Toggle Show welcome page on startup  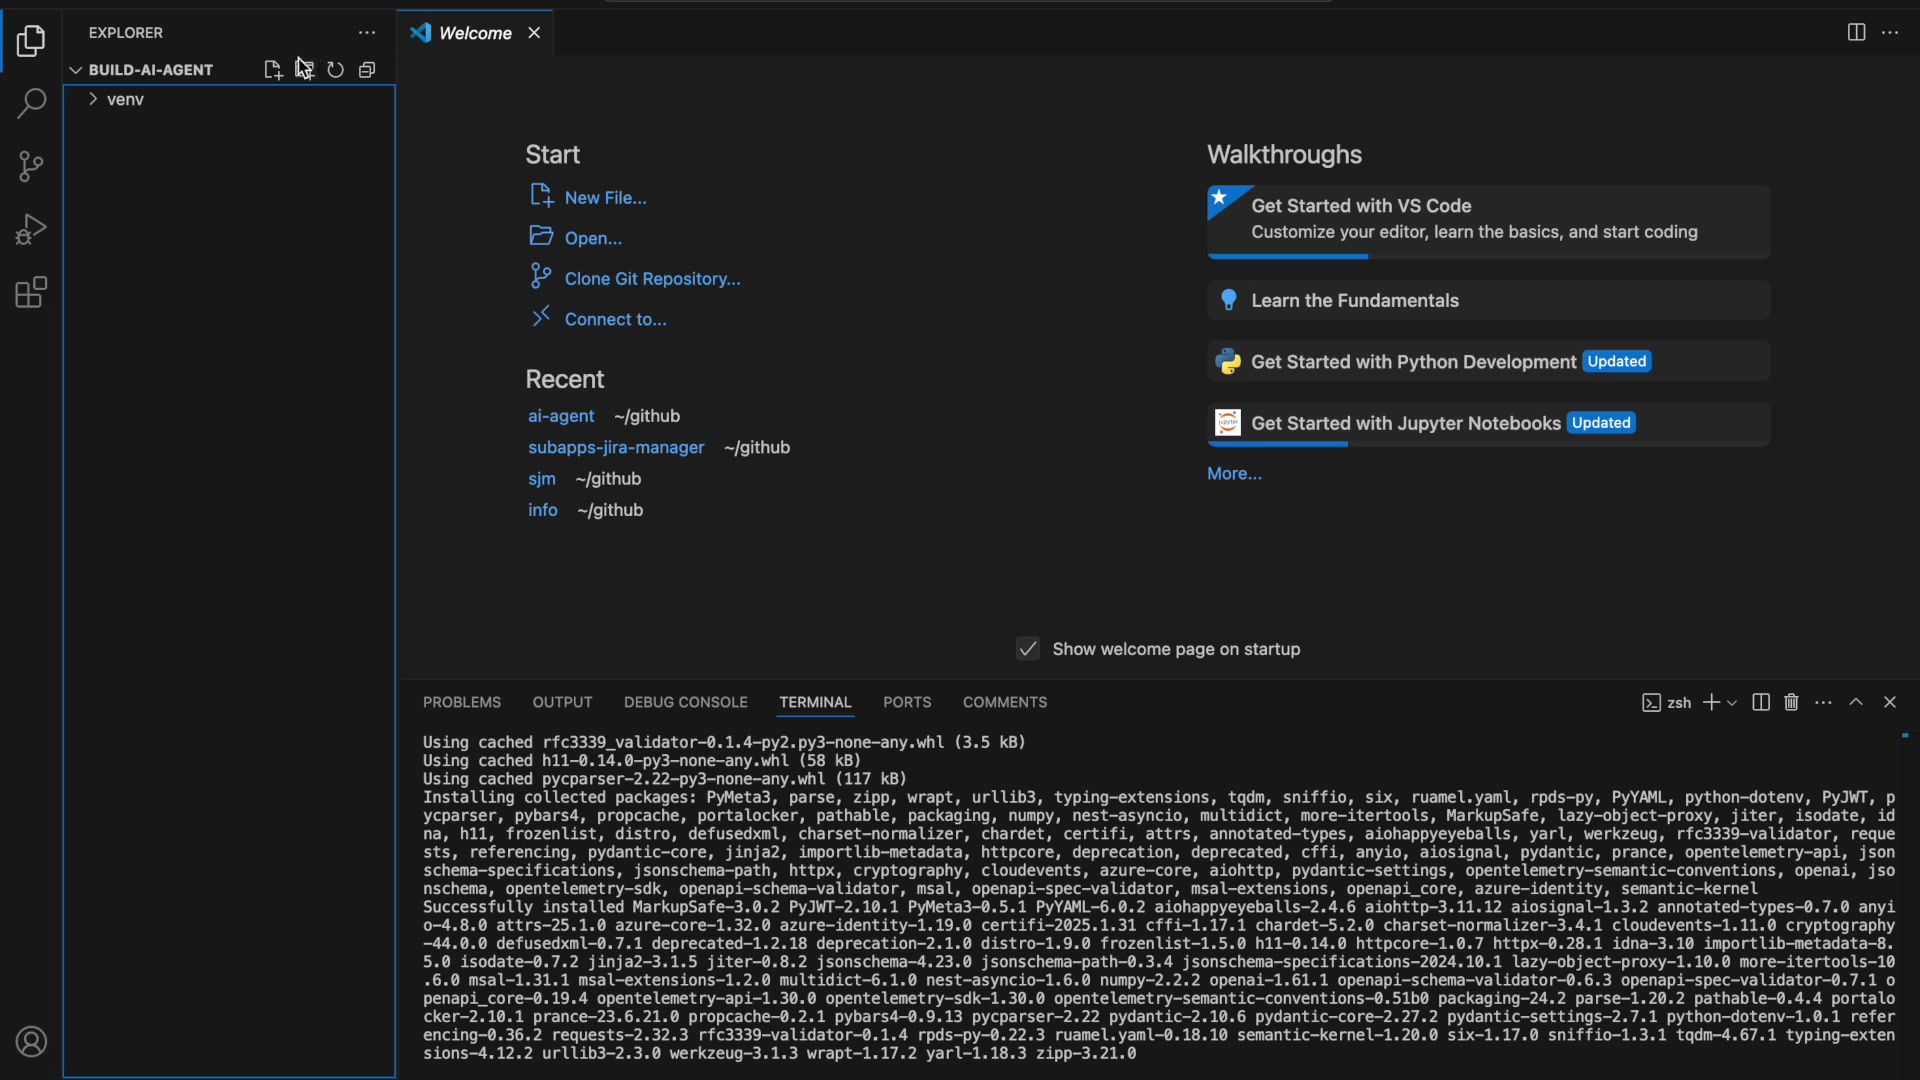[x=1028, y=650]
